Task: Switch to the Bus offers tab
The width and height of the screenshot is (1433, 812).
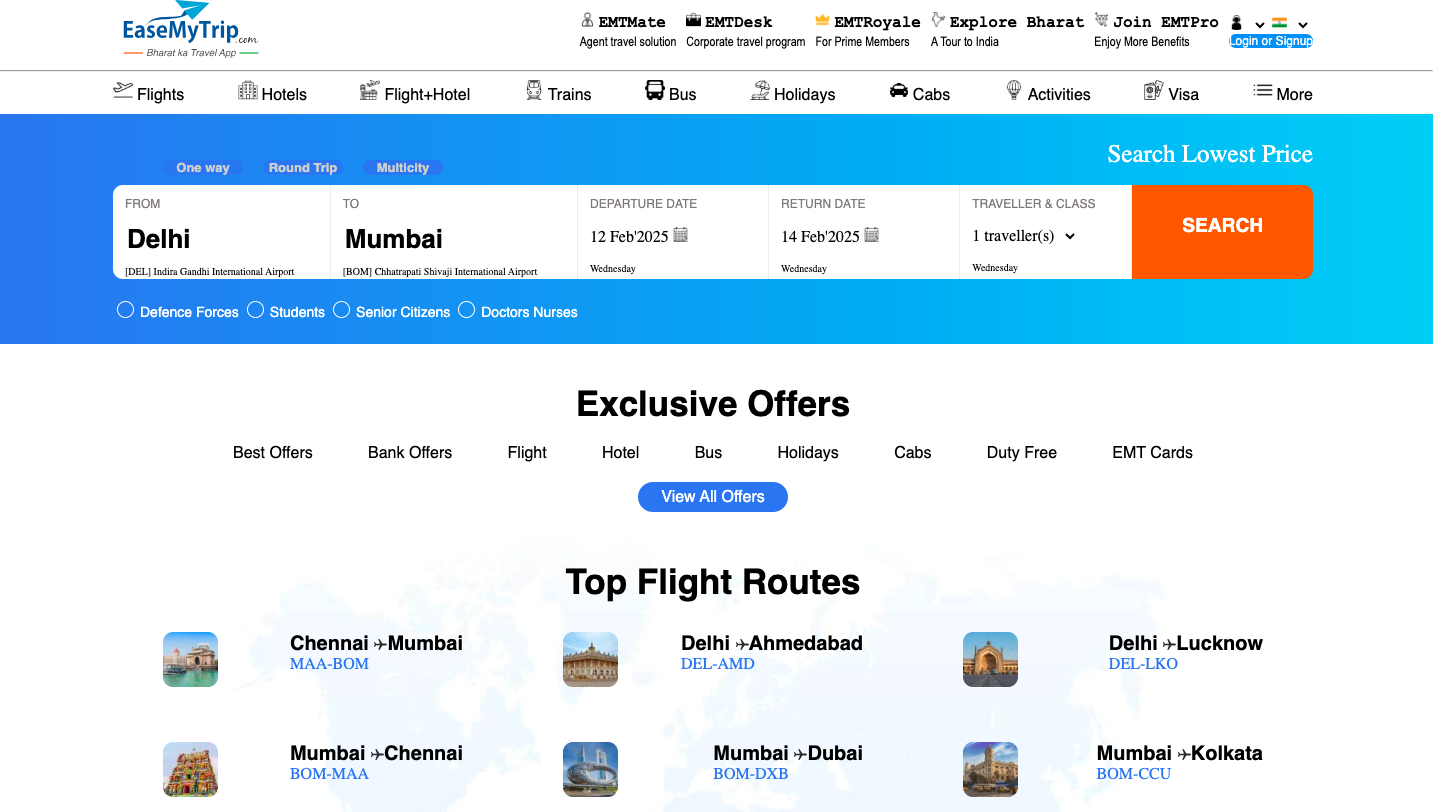Action: pos(708,452)
